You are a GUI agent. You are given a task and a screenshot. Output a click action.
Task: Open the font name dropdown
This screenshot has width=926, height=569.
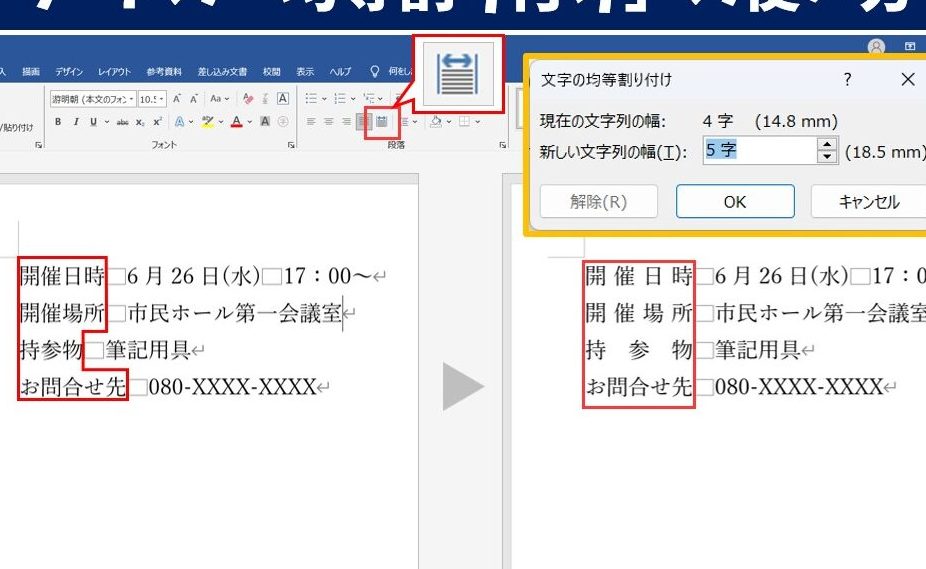click(x=131, y=99)
